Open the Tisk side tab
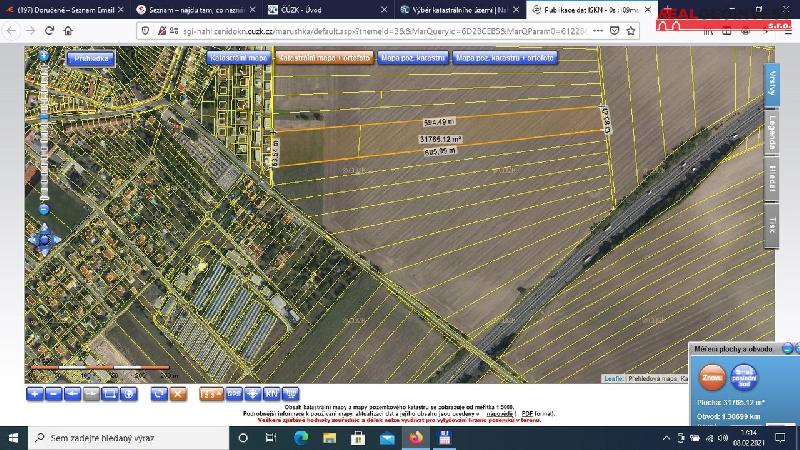 [x=771, y=225]
